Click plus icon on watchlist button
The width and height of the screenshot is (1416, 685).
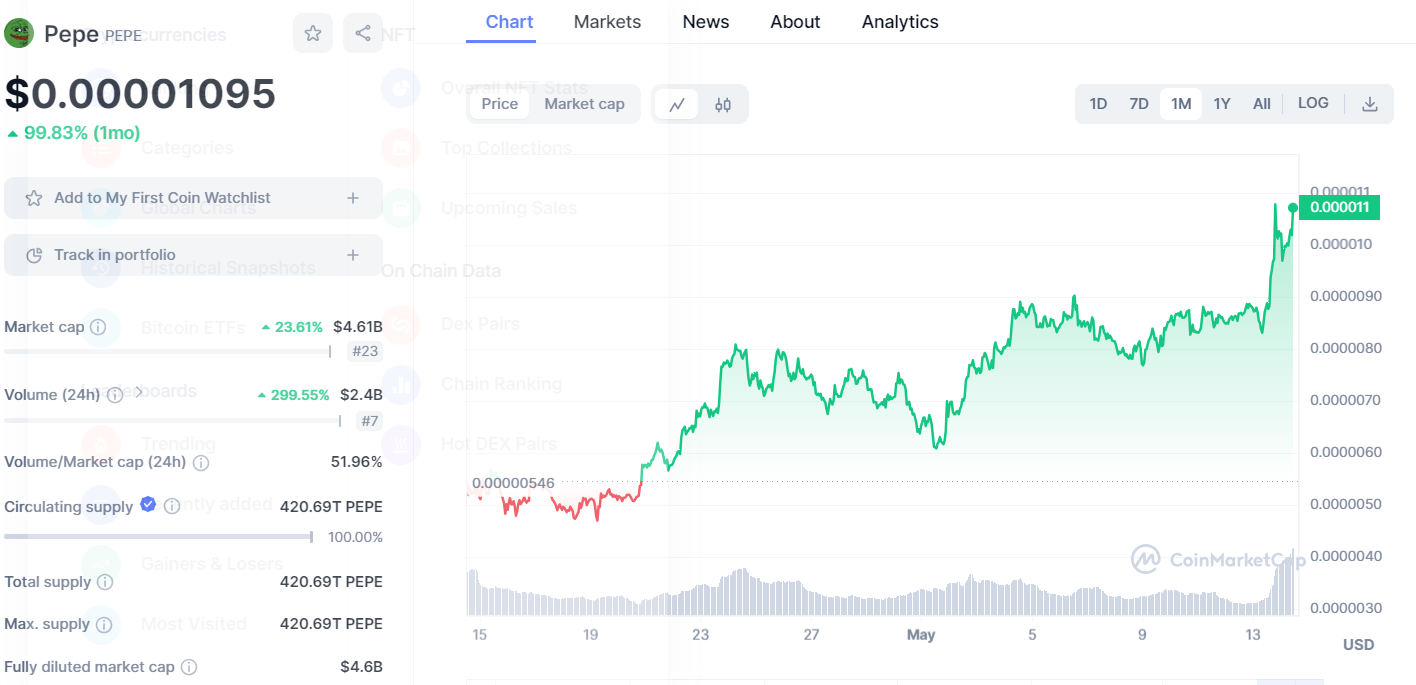[353, 198]
